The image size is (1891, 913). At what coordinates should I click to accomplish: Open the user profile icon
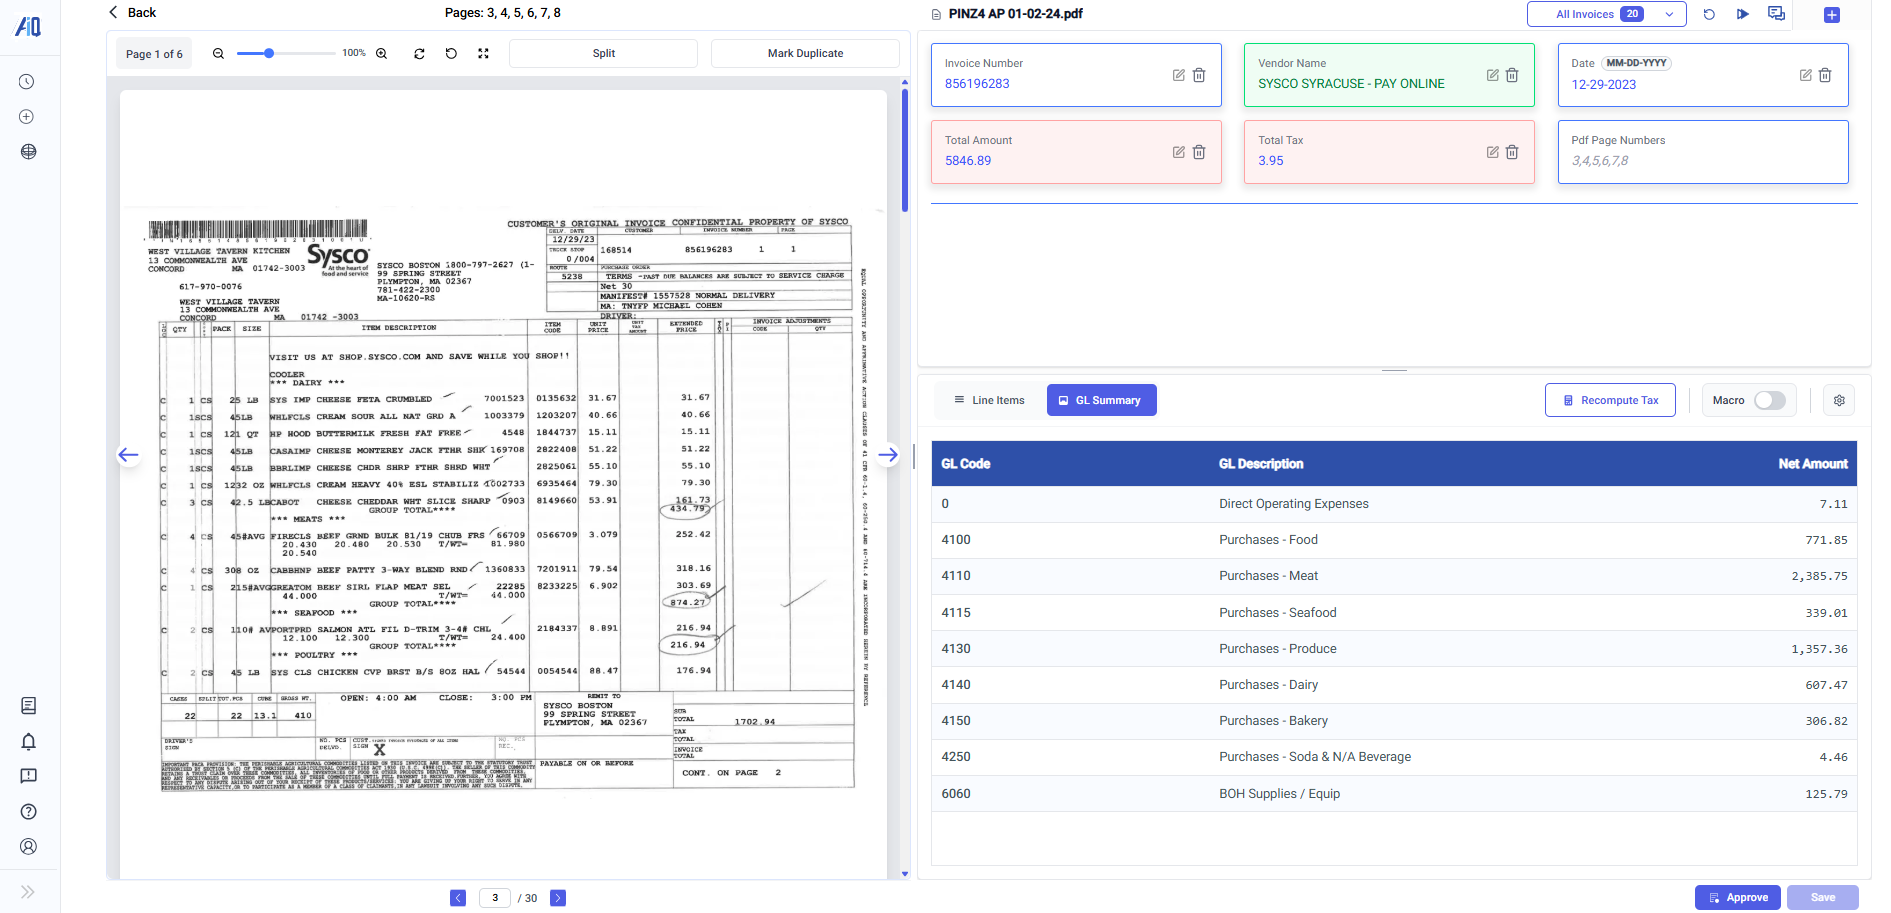[x=28, y=847]
